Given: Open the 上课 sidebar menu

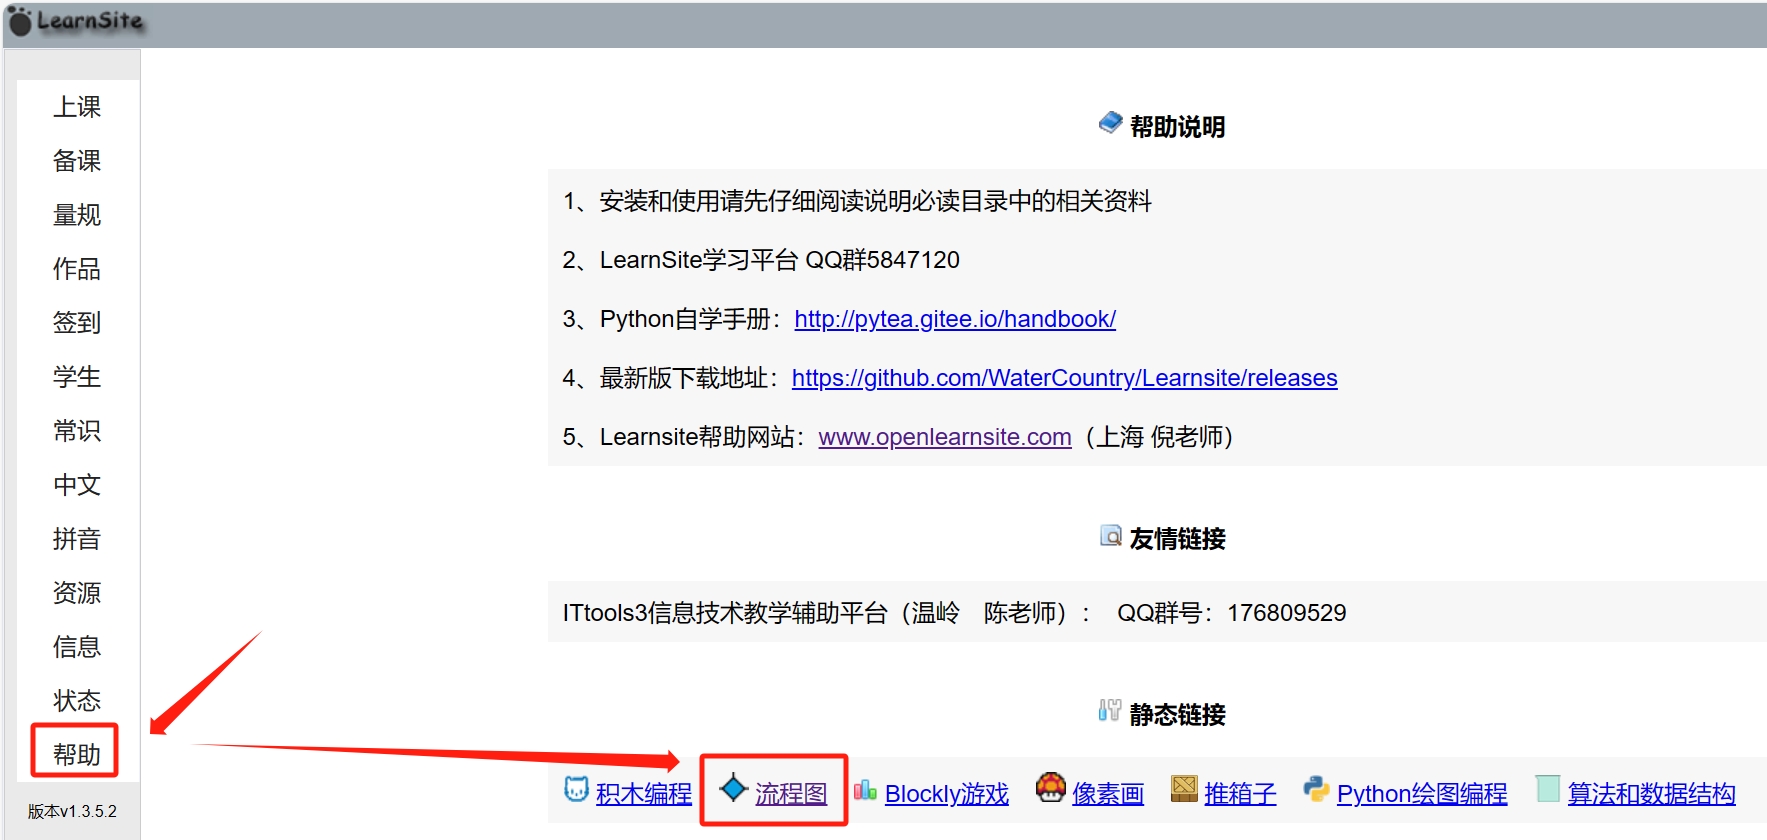Looking at the screenshot, I should coord(77,107).
